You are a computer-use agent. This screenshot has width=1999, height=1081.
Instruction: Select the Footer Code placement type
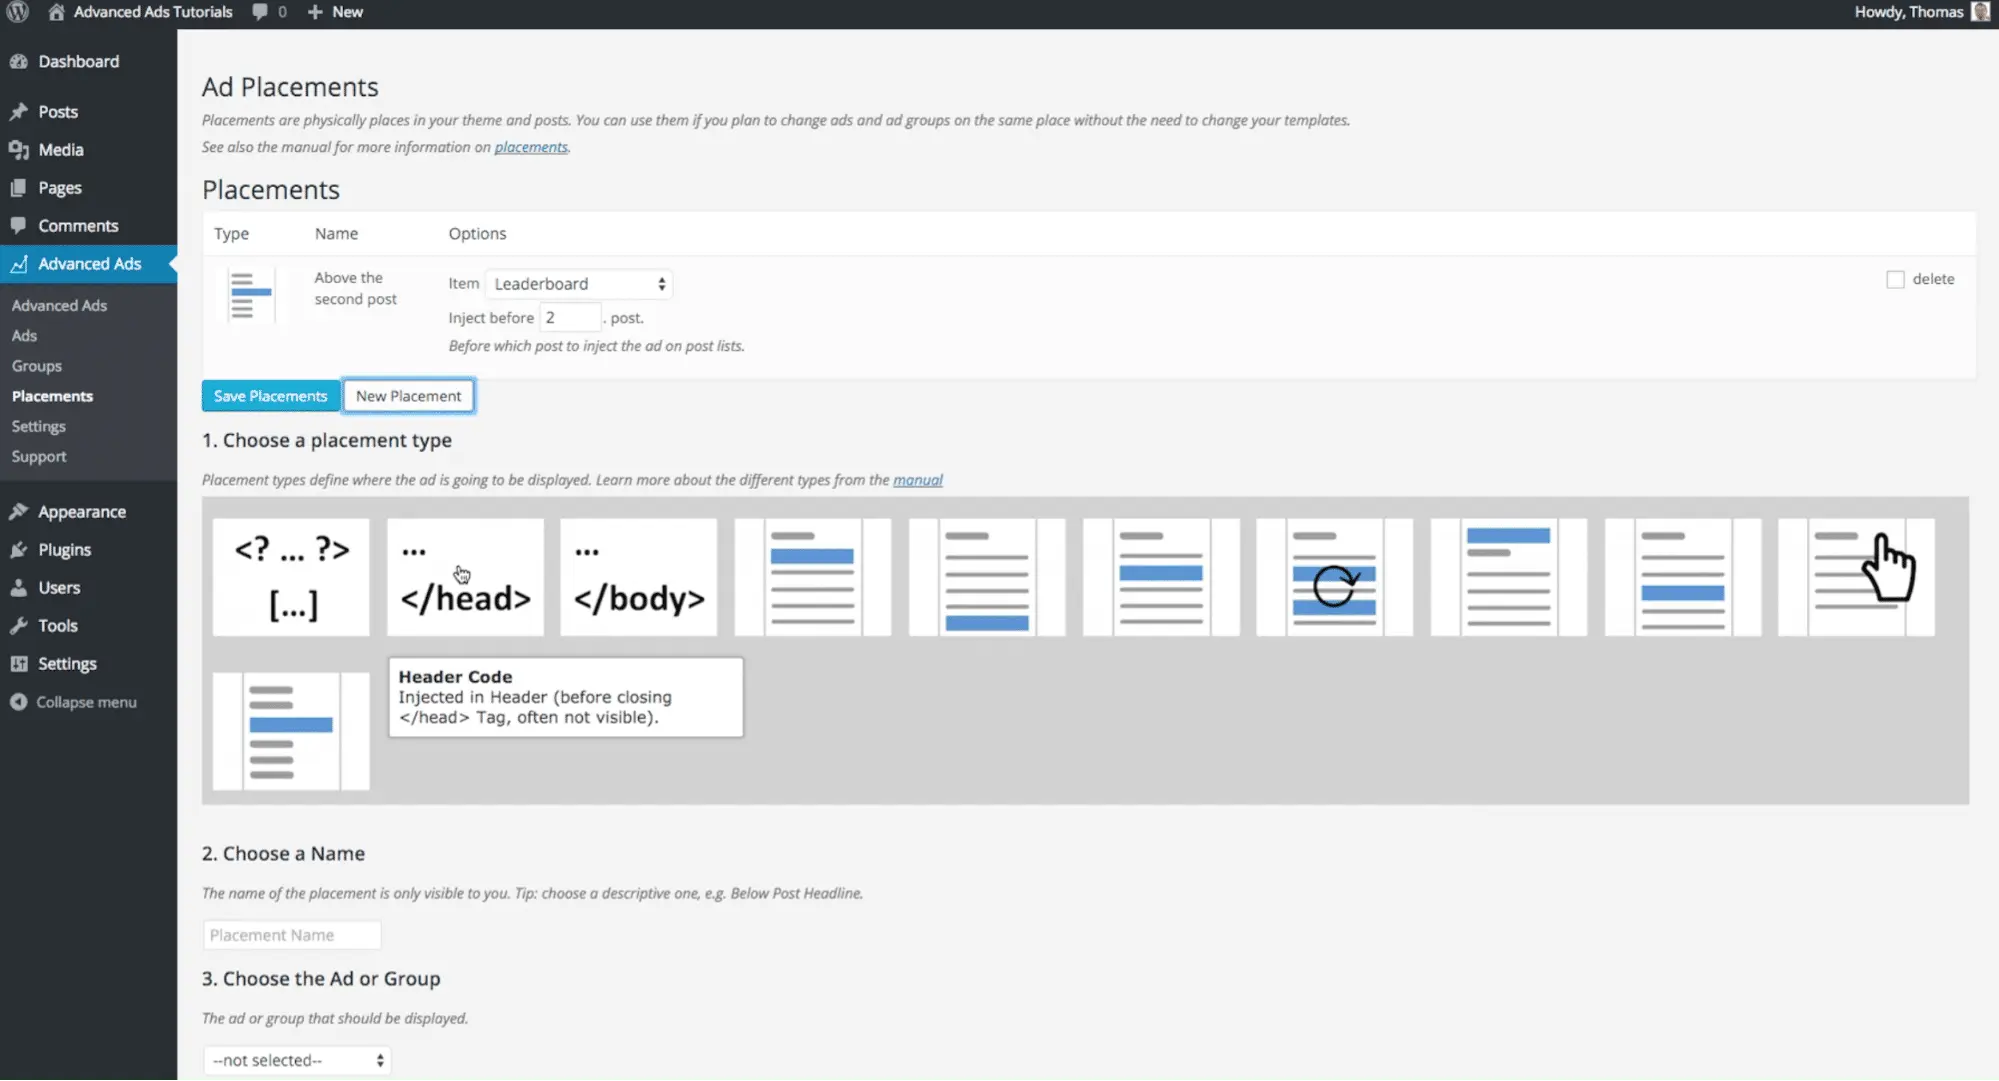(638, 577)
